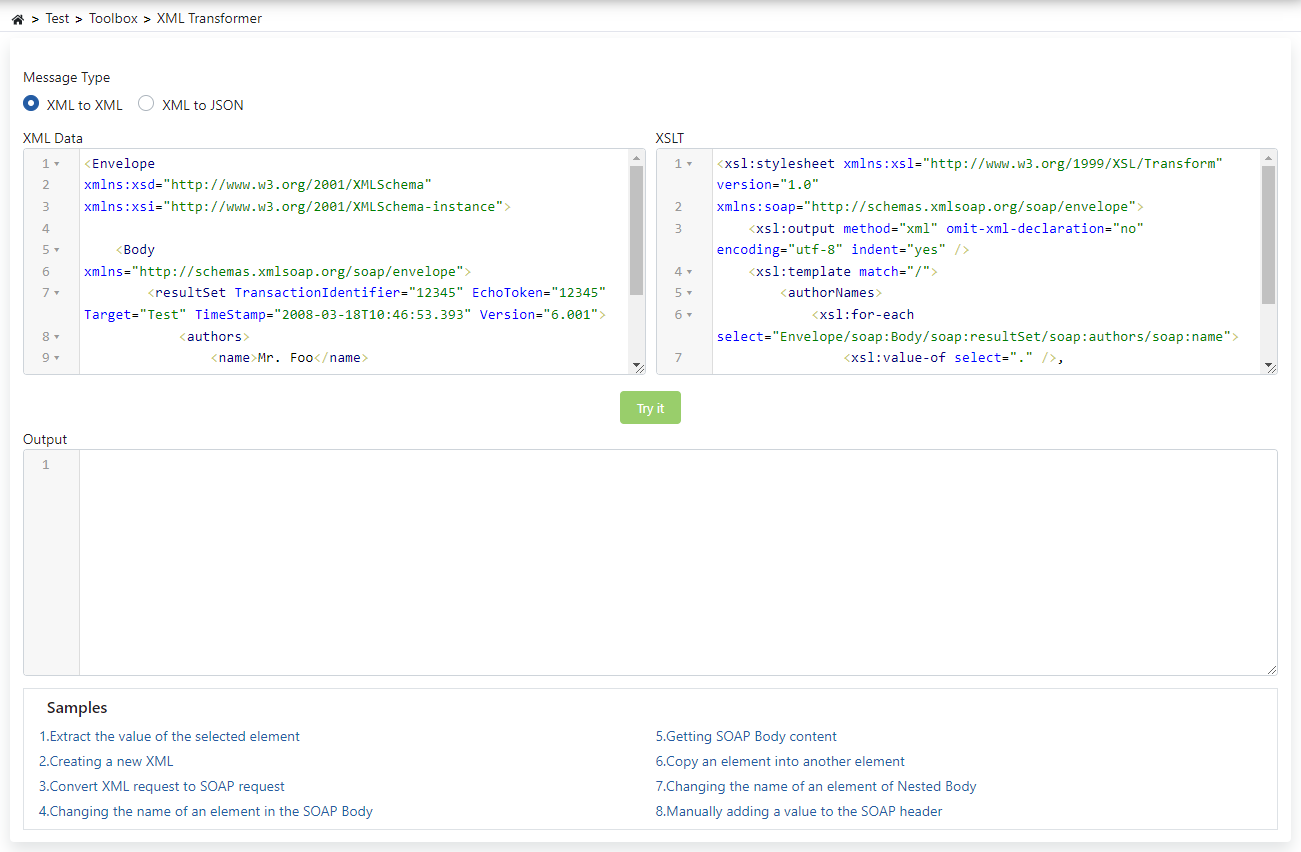Collapse the Envelope element on line 1

coord(57,163)
